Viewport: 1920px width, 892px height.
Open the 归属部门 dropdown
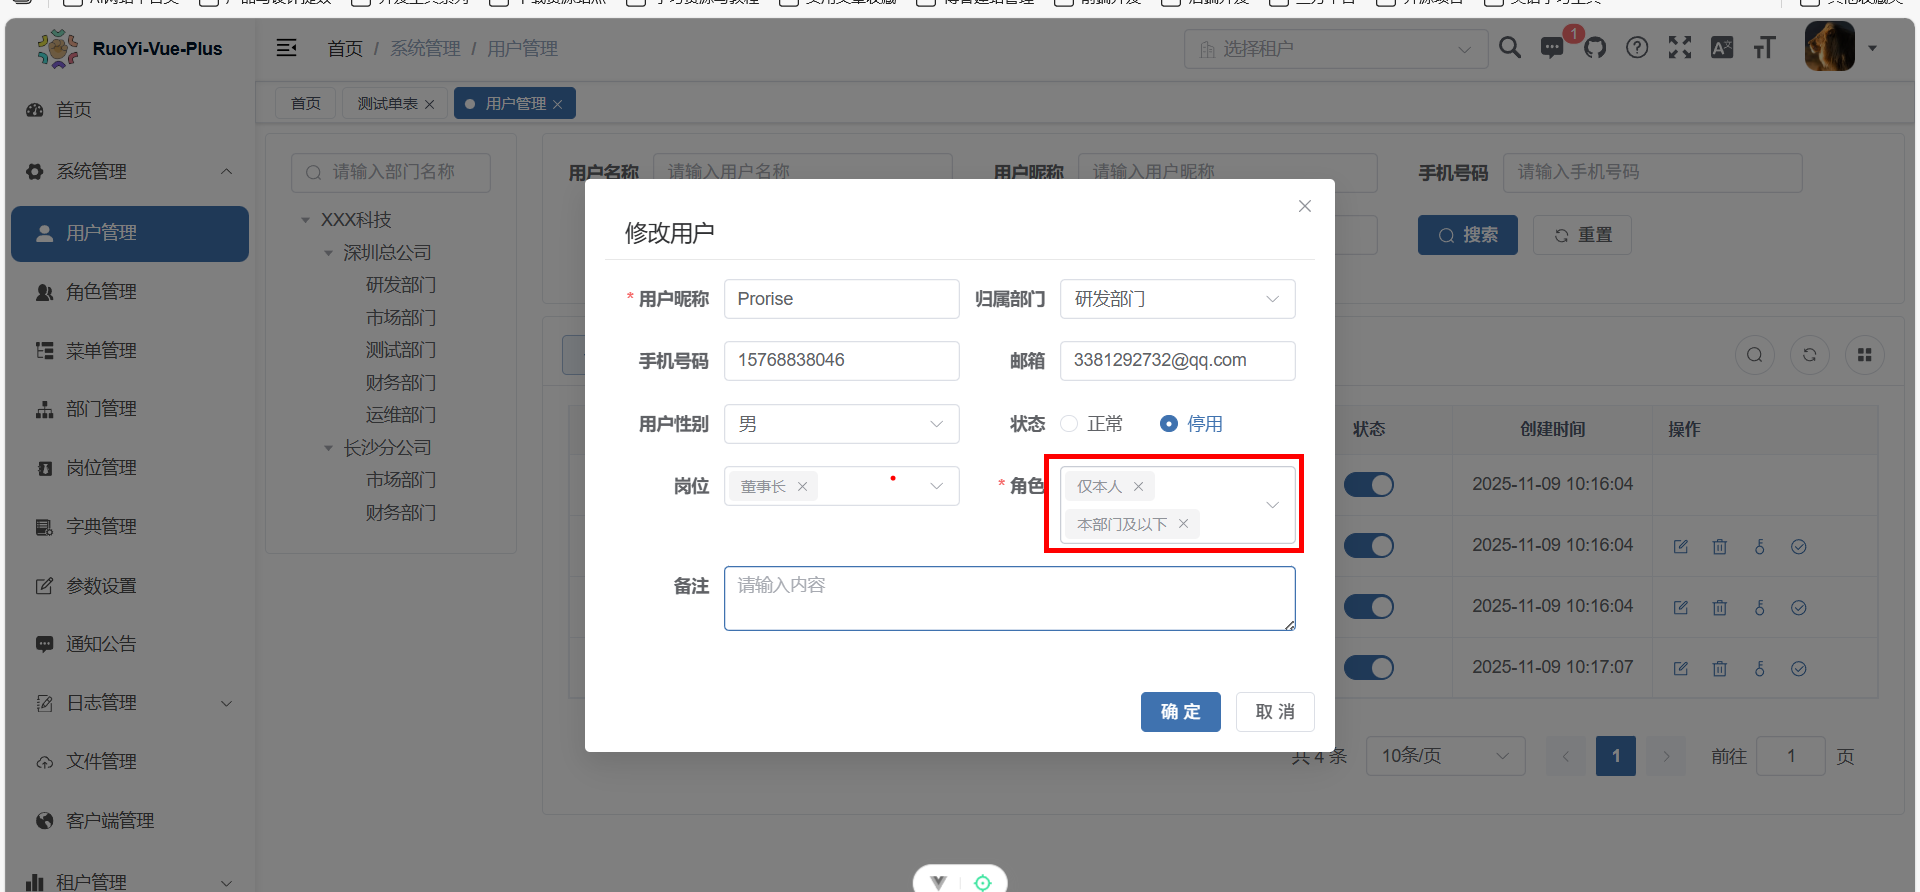click(1177, 299)
